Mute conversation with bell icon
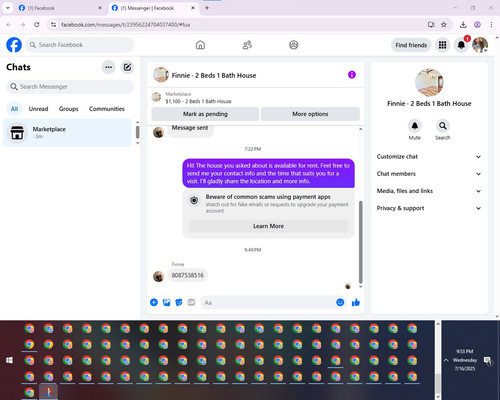 (x=415, y=126)
